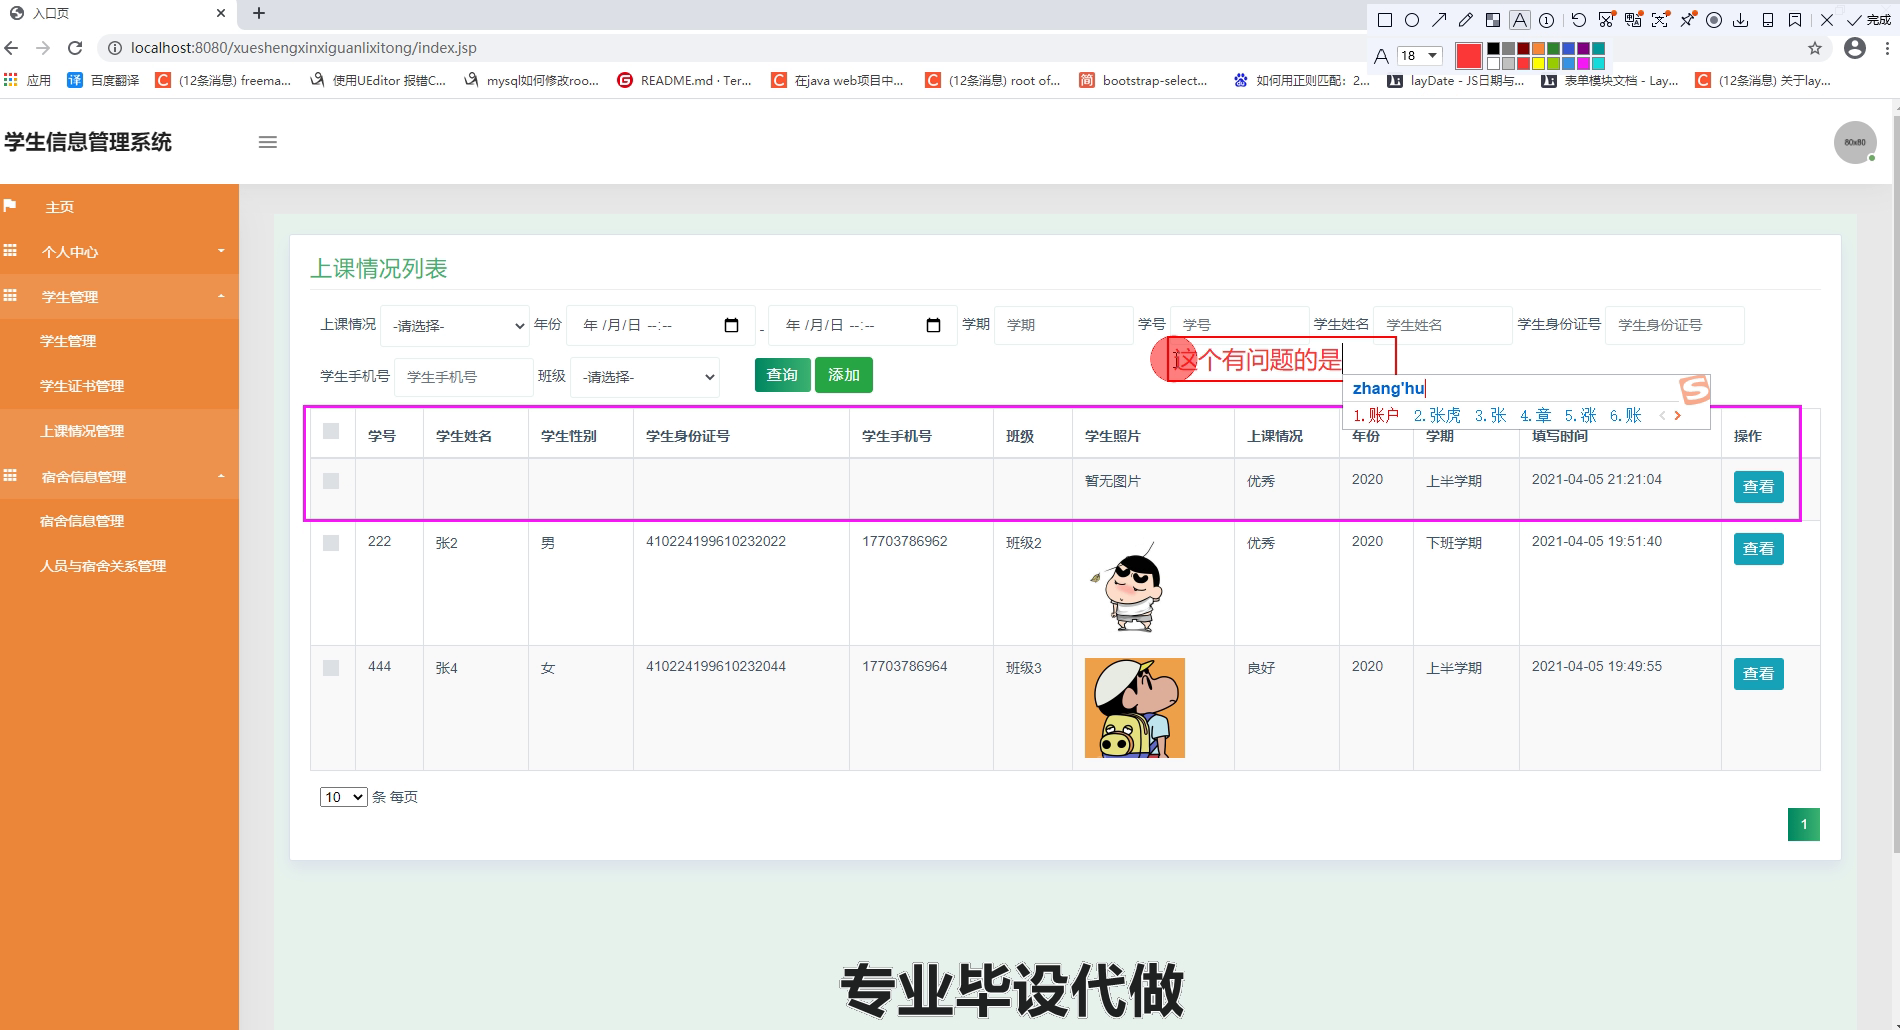Image resolution: width=1900 pixels, height=1030 pixels.
Task: Open the 上课情况 filter dropdown
Action: coord(455,325)
